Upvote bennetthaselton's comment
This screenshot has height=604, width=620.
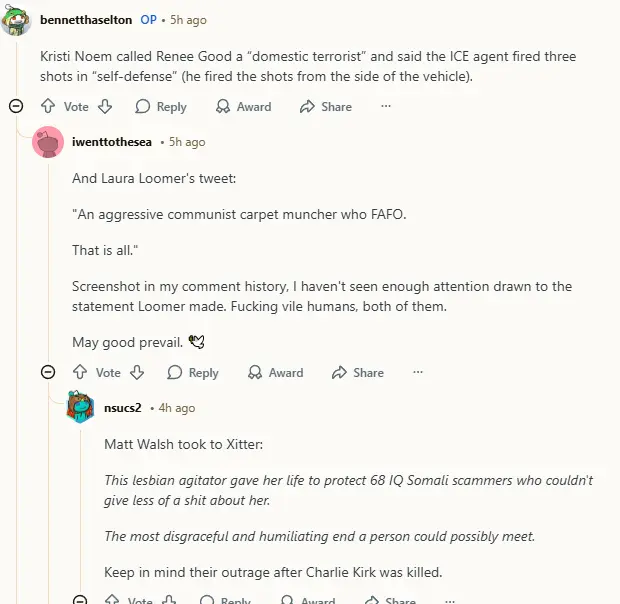[47, 106]
